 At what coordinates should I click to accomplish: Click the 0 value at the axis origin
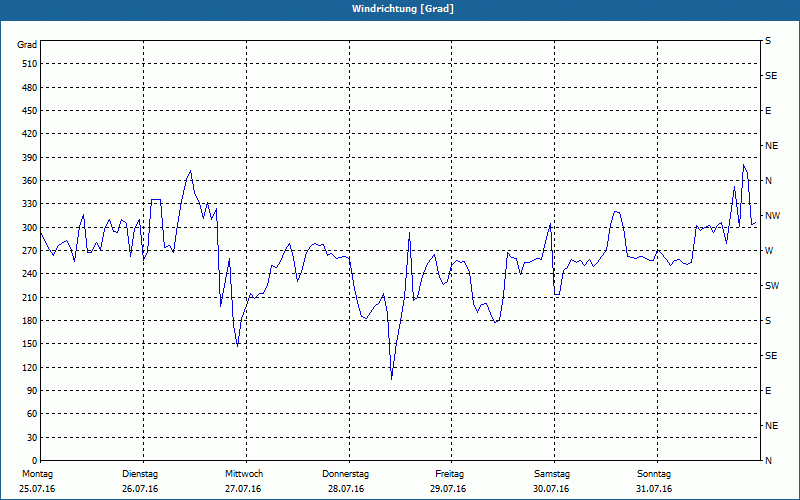(x=35, y=461)
